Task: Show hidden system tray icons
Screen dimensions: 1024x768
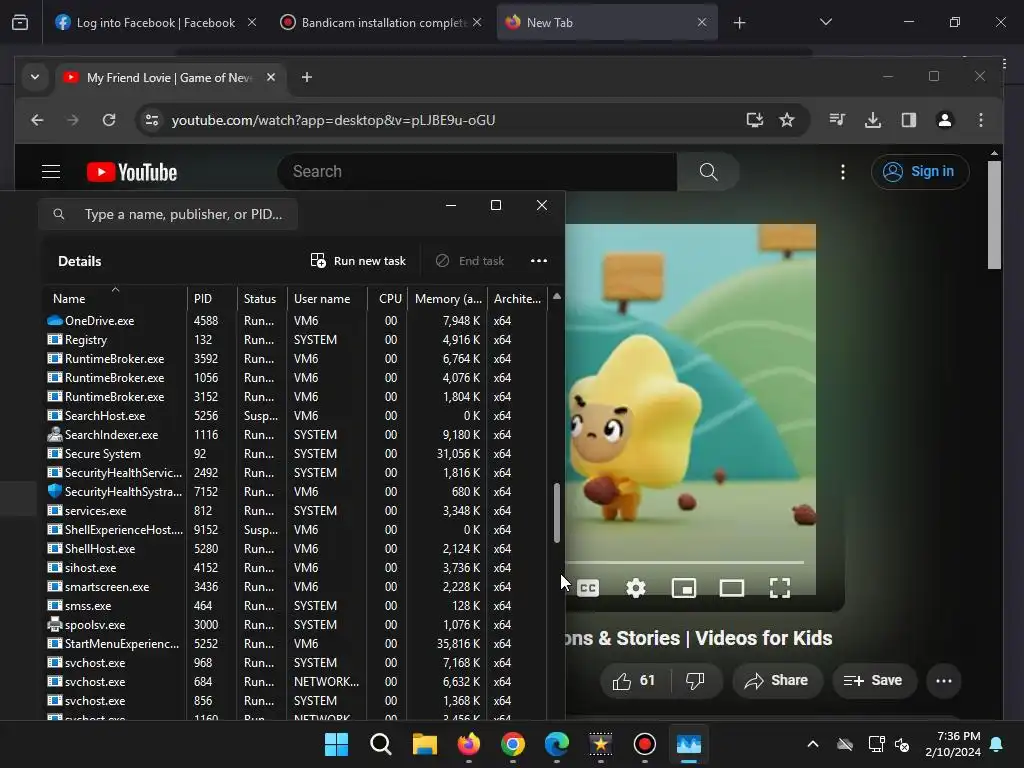Action: click(812, 744)
